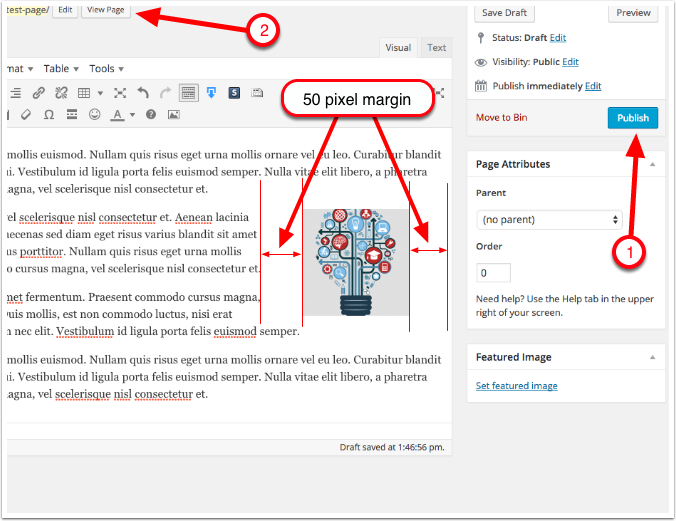Click the blue Publish button
Viewport: 676px width, 521px height.
click(x=633, y=118)
